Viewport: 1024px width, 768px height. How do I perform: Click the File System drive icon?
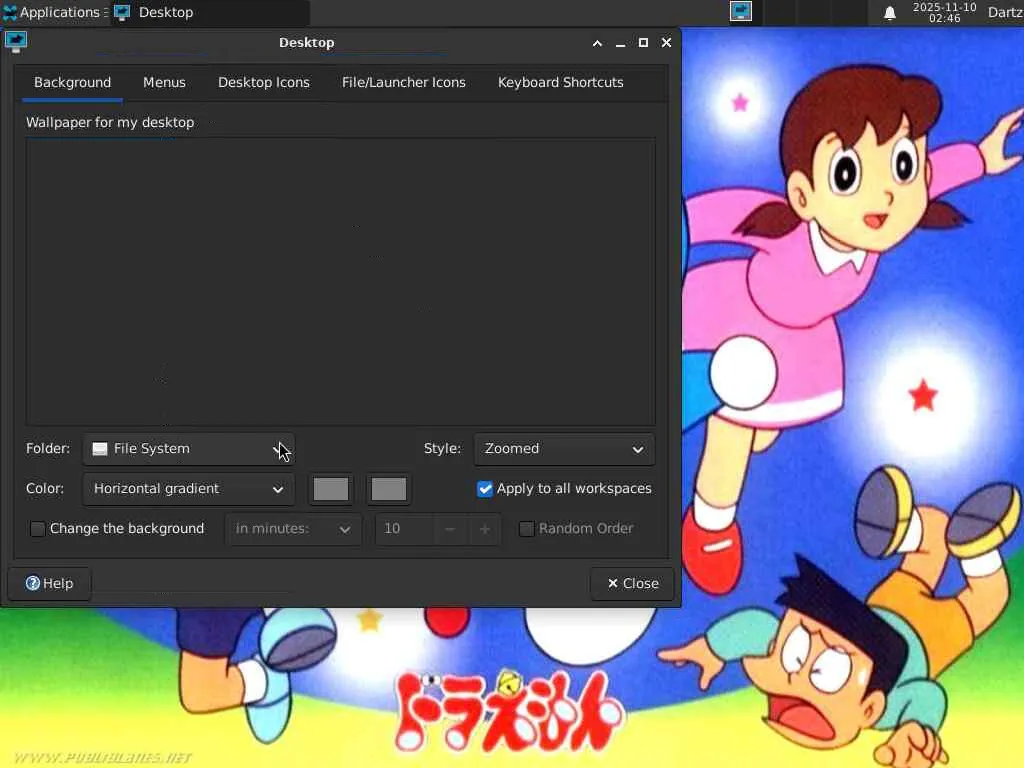pos(100,449)
